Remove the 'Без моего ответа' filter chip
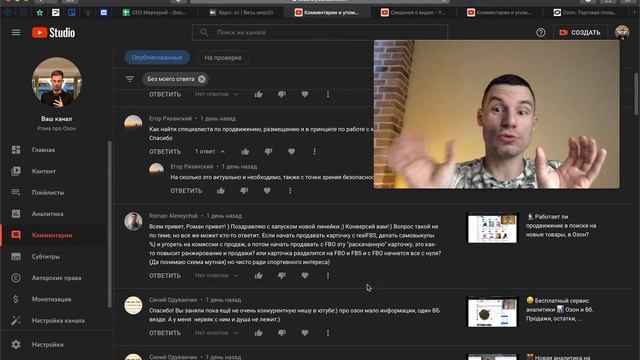Image resolution: width=640 pixels, height=360 pixels. click(x=202, y=79)
